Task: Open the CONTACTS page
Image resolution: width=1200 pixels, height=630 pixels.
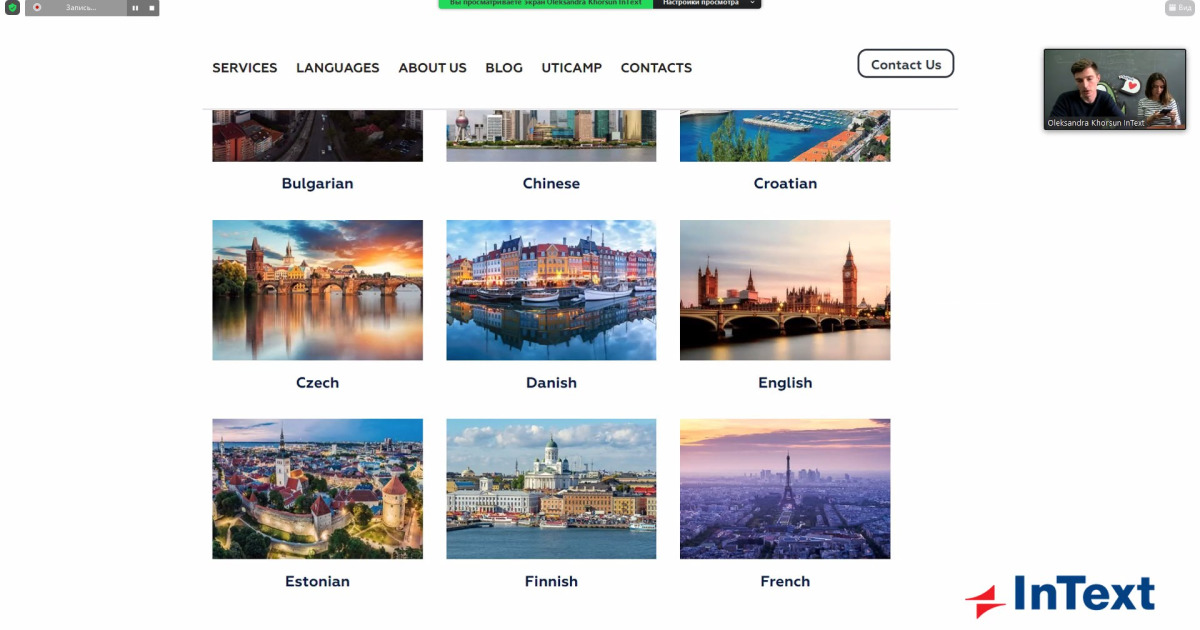Action: click(656, 68)
